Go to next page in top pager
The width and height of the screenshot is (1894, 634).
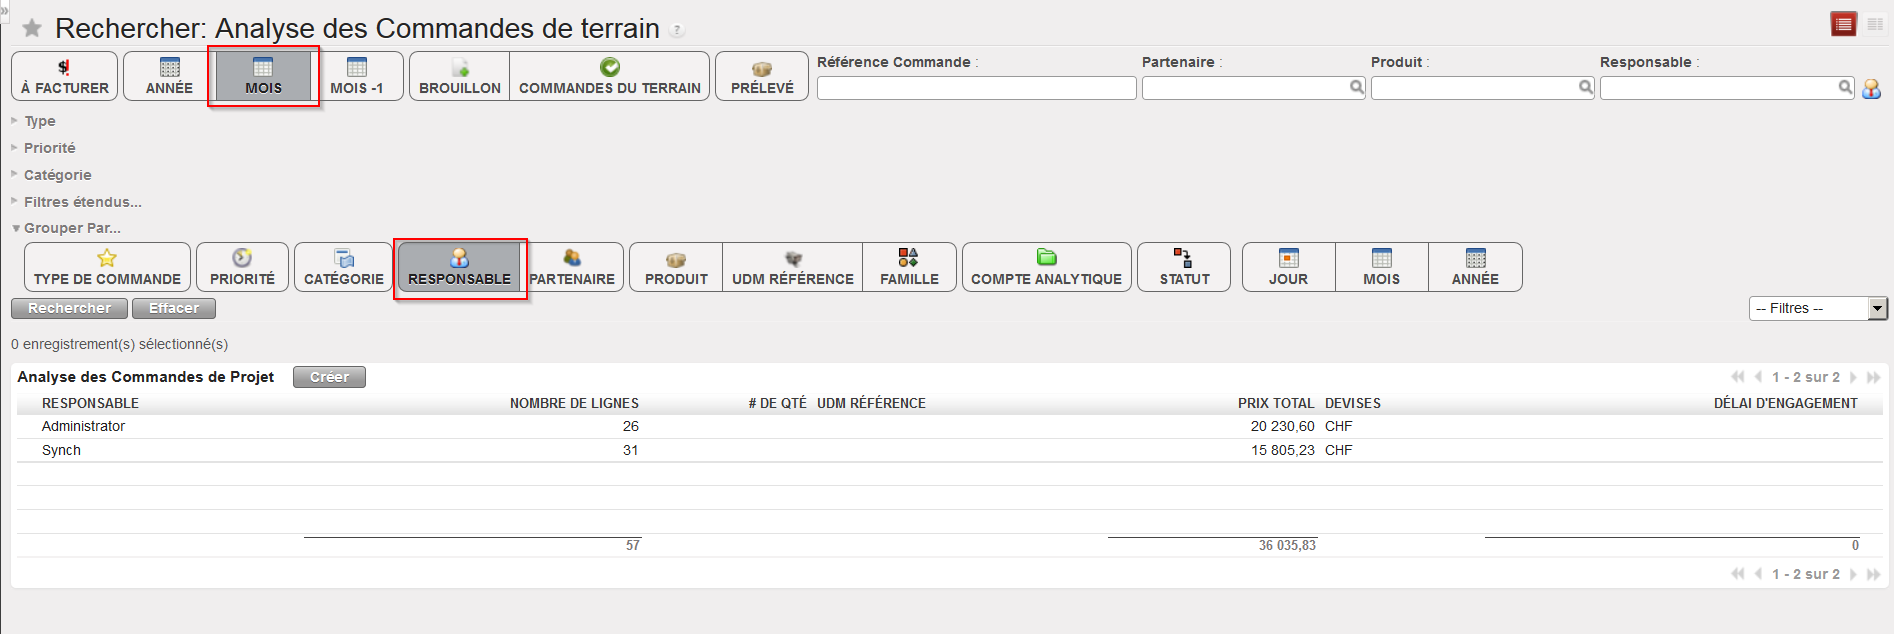point(1853,377)
